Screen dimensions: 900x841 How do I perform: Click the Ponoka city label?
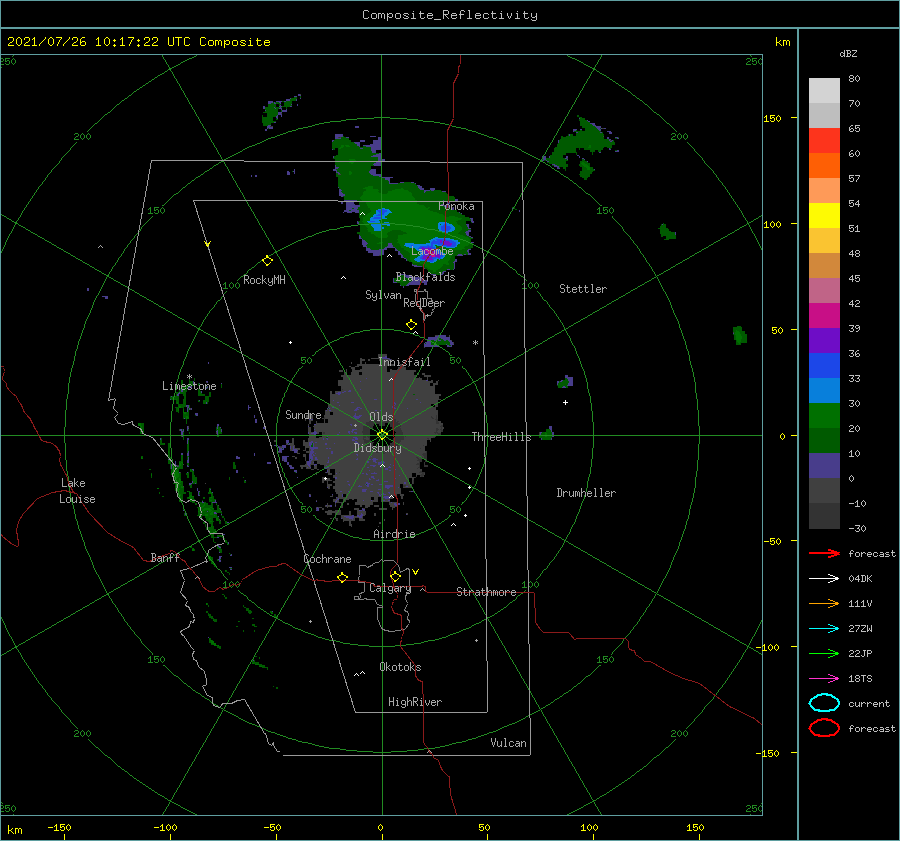coord(456,206)
